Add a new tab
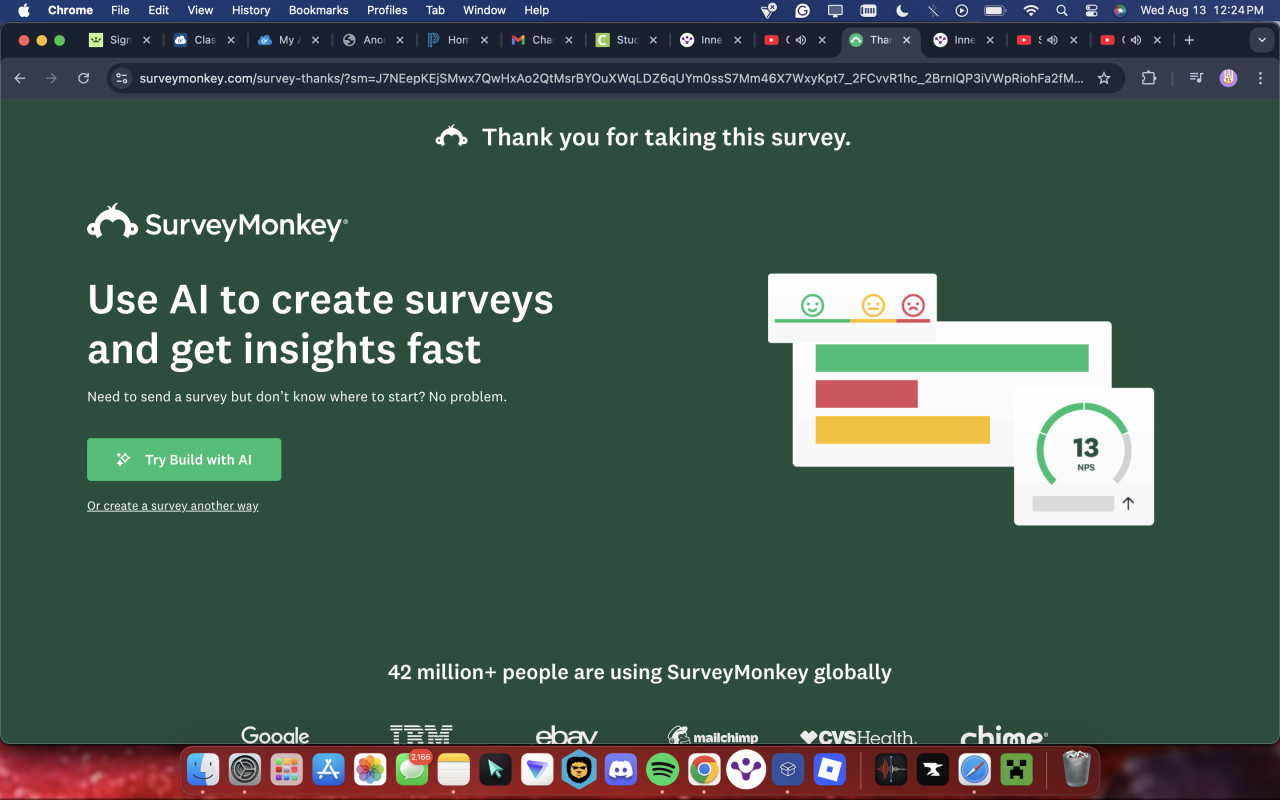Image resolution: width=1280 pixels, height=800 pixels. (1189, 40)
